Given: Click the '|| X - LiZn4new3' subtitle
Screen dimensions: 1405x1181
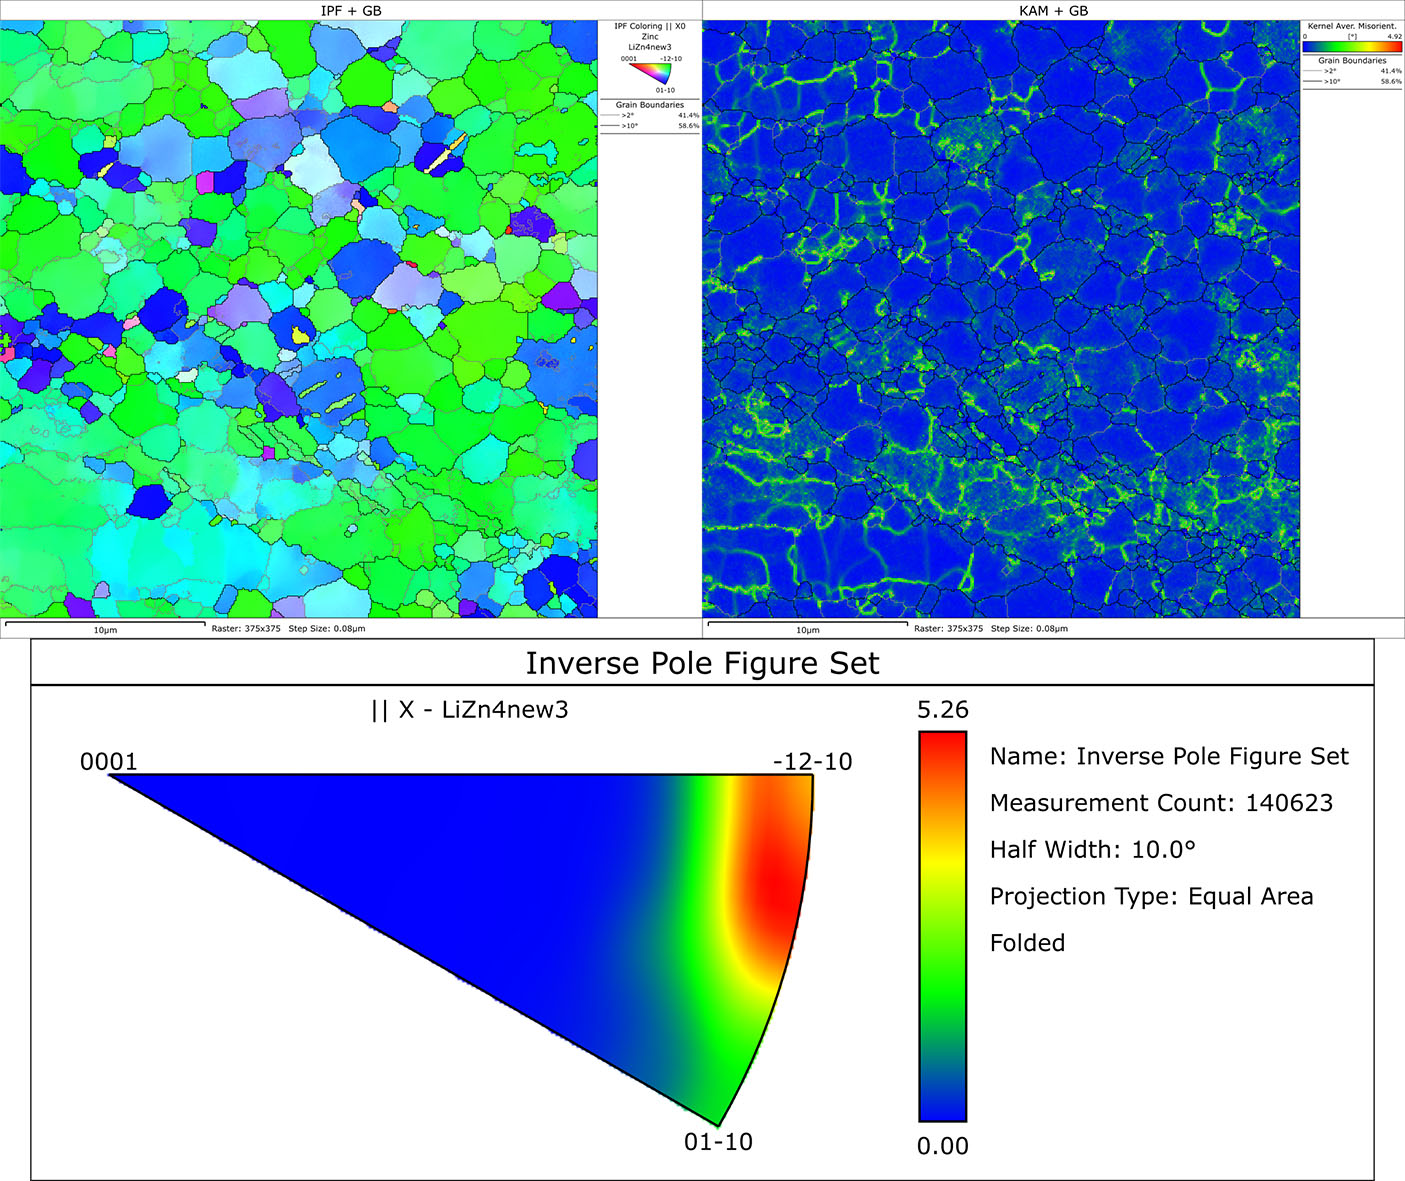Looking at the screenshot, I should point(469,710).
